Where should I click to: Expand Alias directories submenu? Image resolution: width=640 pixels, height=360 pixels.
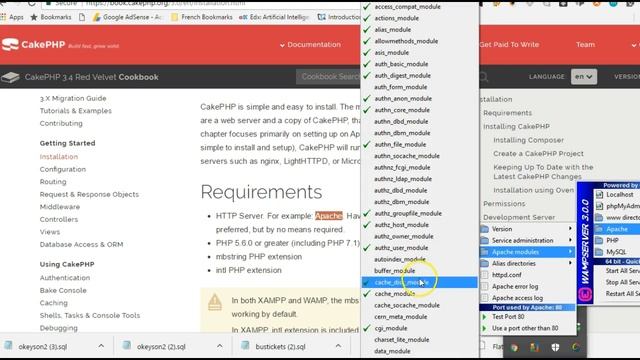(527, 263)
